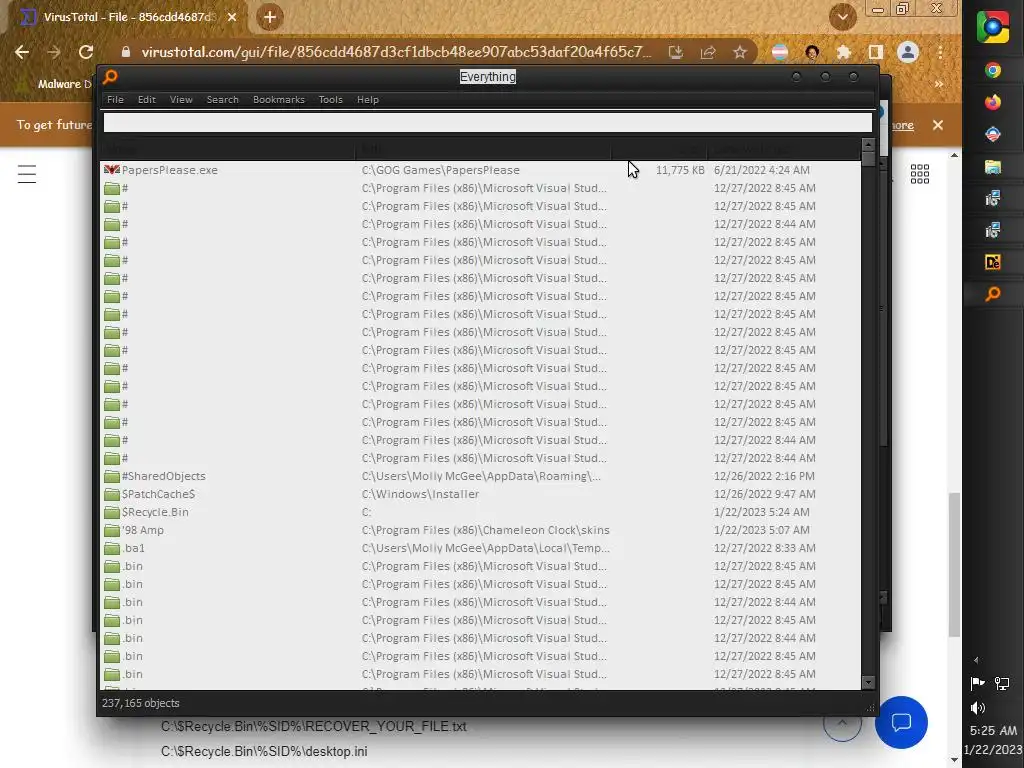Click the 1/22/2023 5:07 AM date cell
Screen dimensions: 1024x768
pos(761,530)
